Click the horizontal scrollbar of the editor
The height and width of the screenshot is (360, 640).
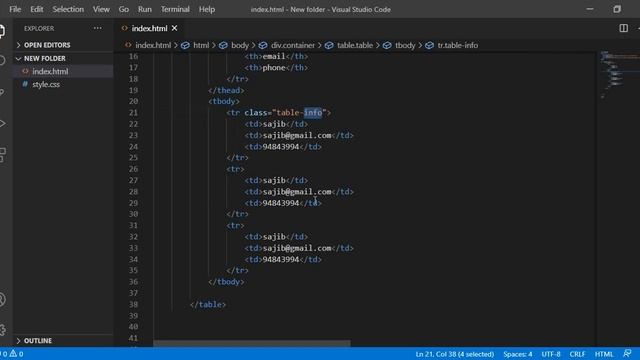pos(251,343)
